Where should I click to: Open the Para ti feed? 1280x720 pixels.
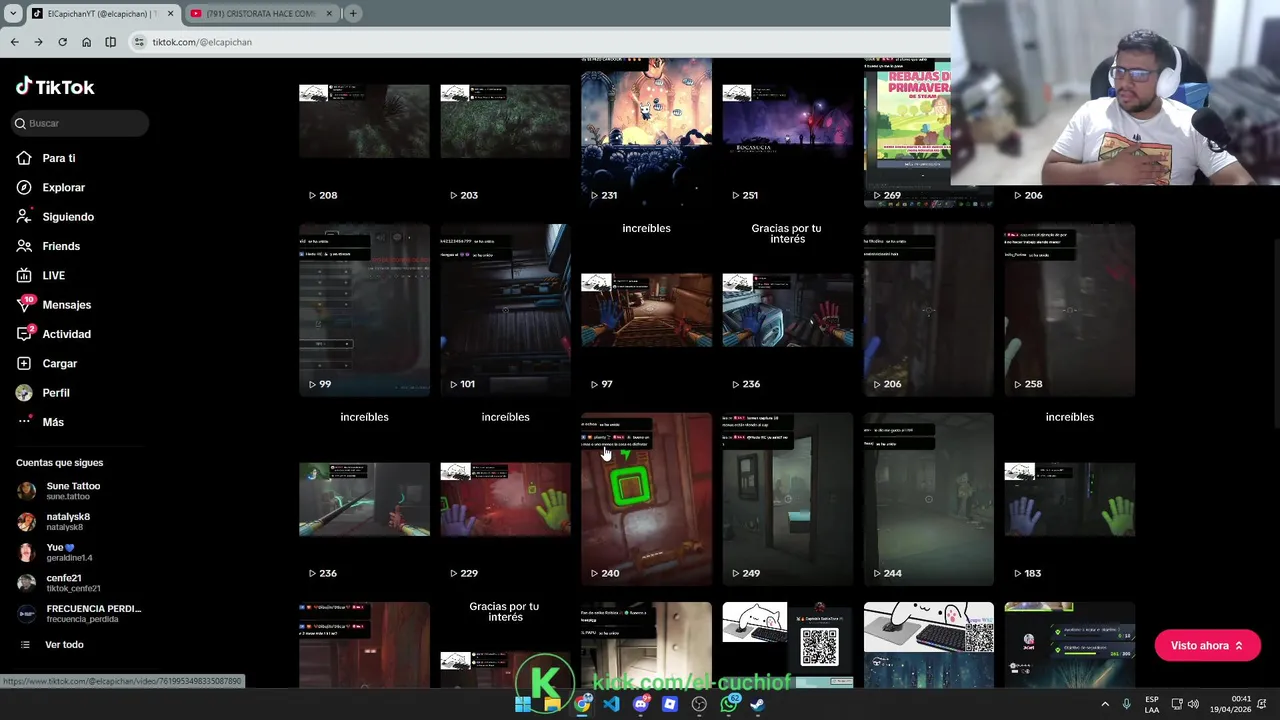[46, 158]
